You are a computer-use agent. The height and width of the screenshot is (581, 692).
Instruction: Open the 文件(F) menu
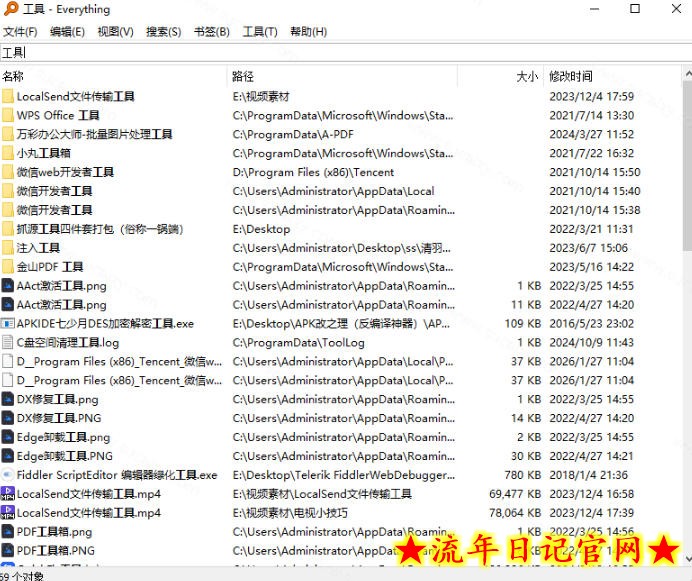(x=20, y=32)
